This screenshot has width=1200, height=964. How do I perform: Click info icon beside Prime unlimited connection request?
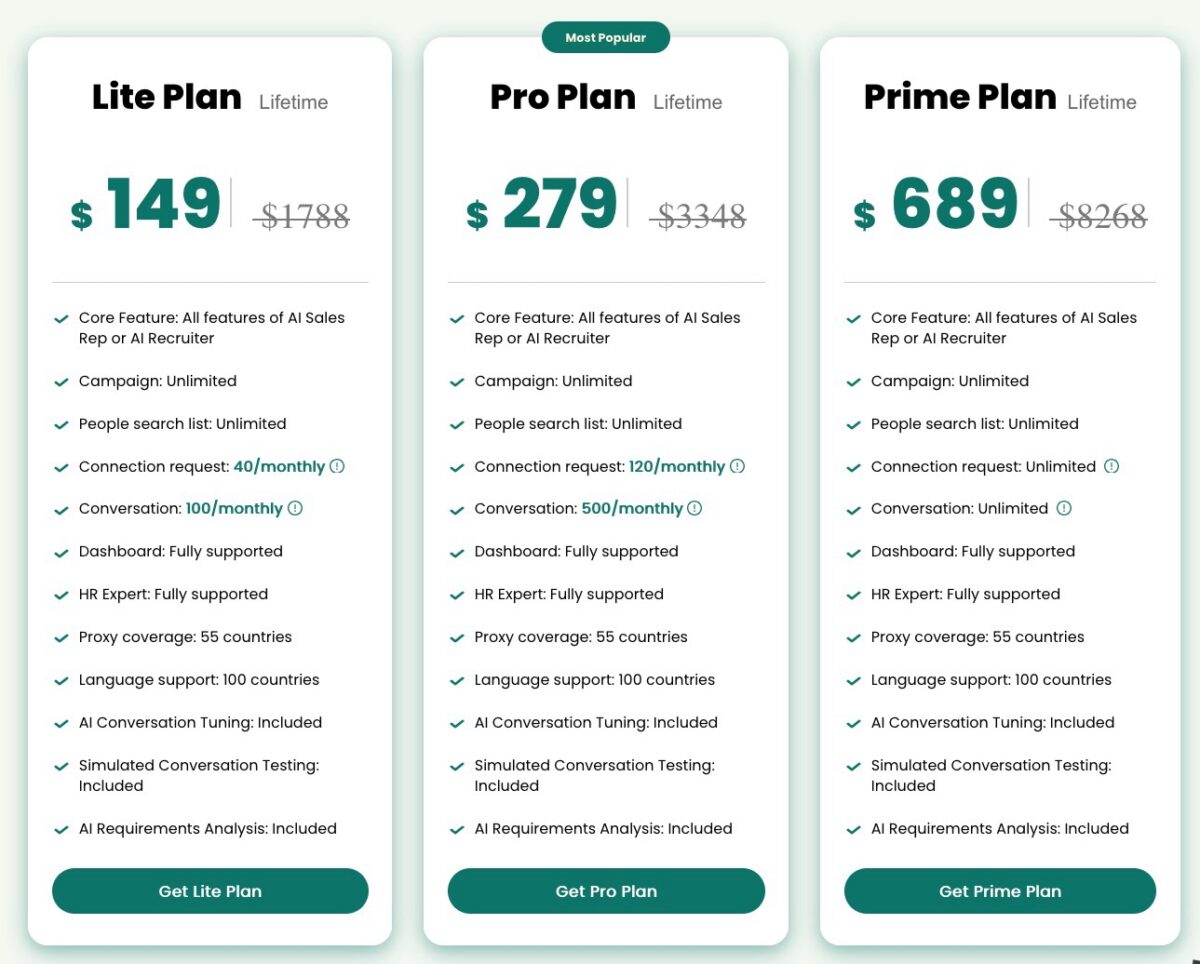click(x=1111, y=466)
